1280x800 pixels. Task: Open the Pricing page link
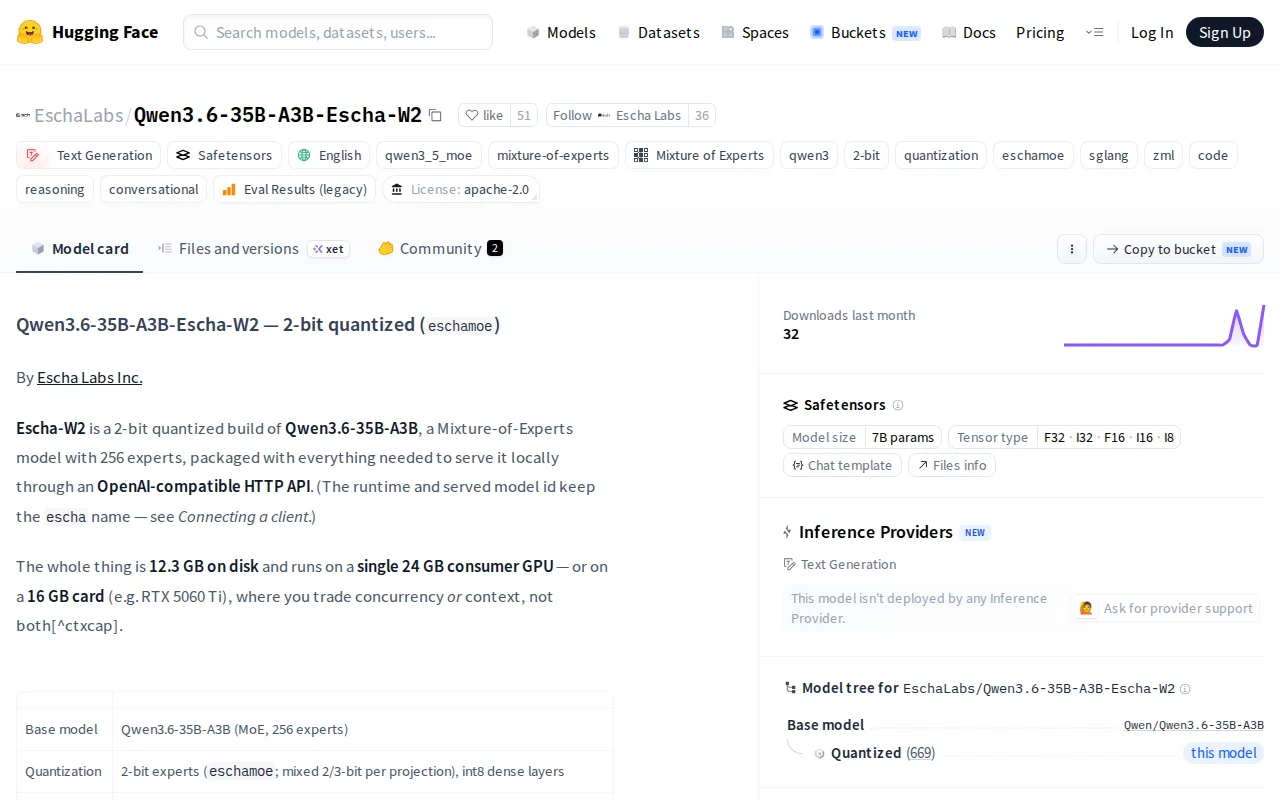click(1040, 32)
